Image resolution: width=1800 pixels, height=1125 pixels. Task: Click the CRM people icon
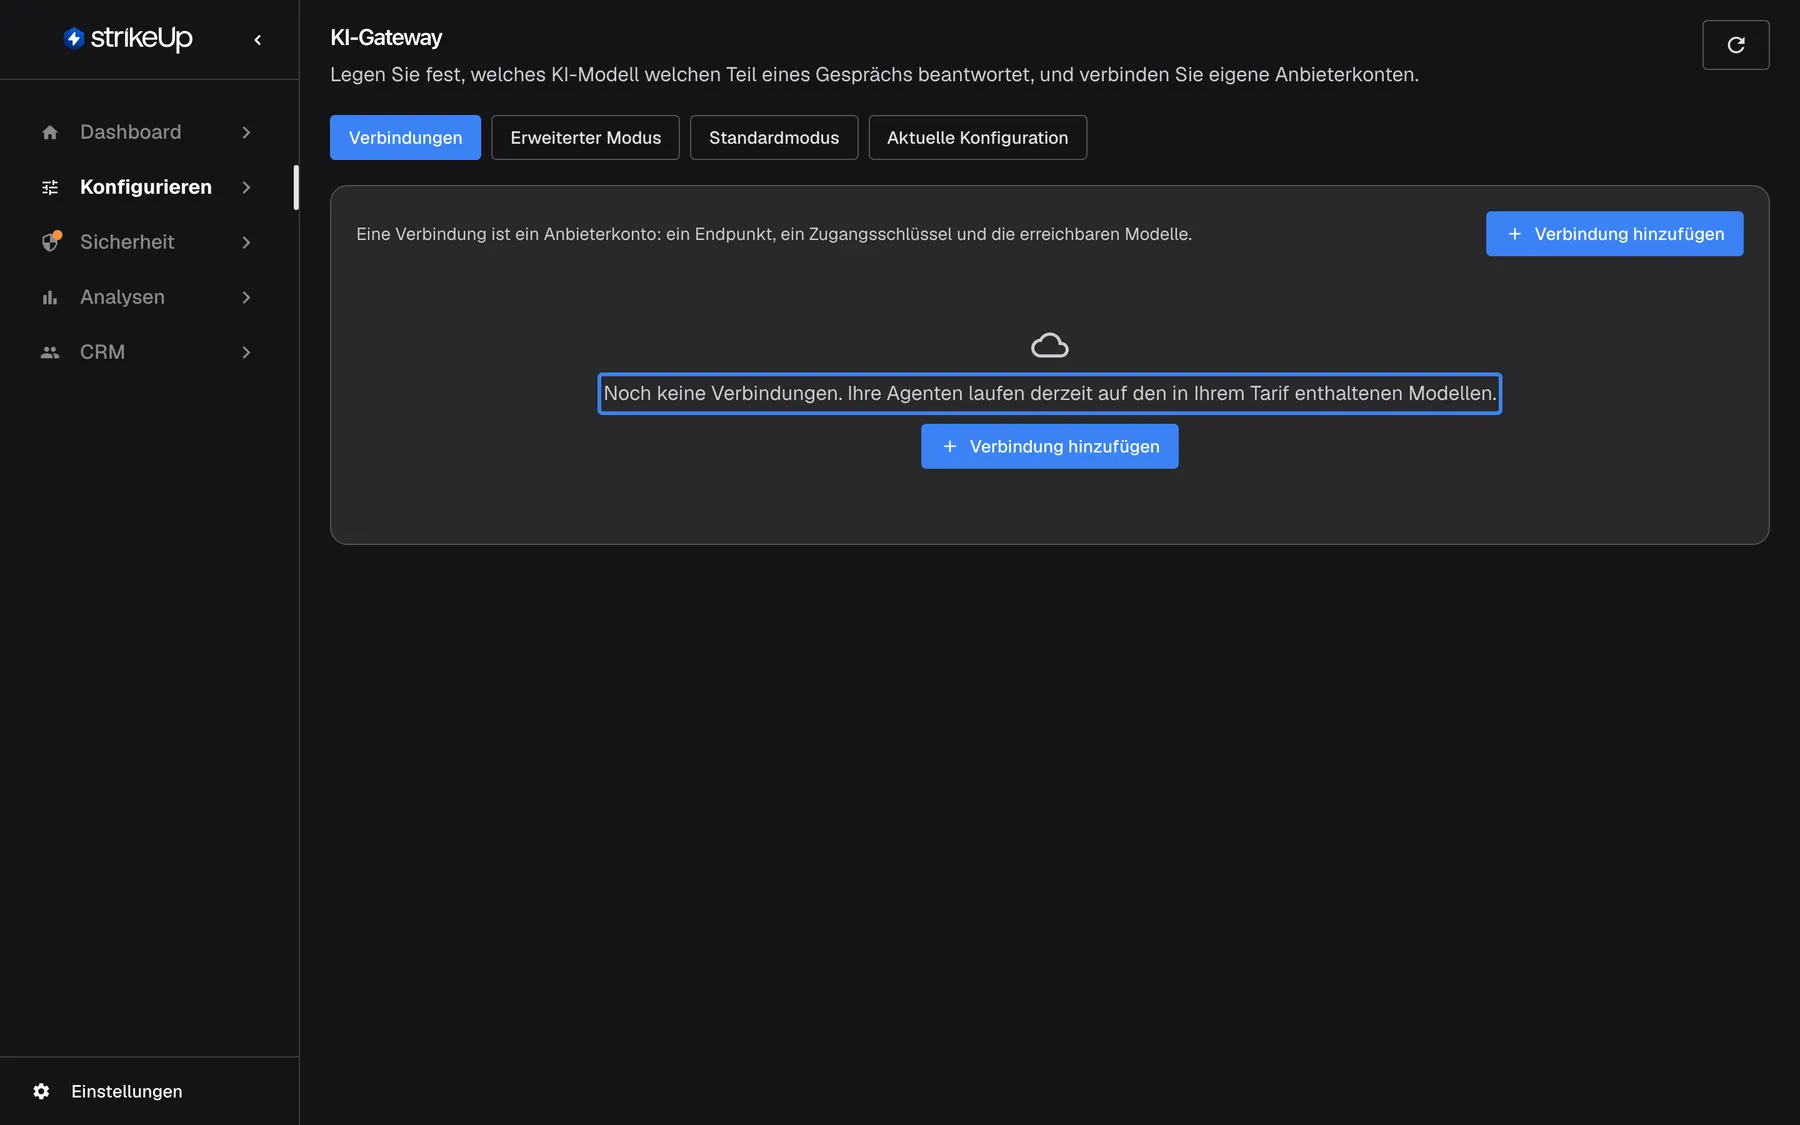click(50, 352)
